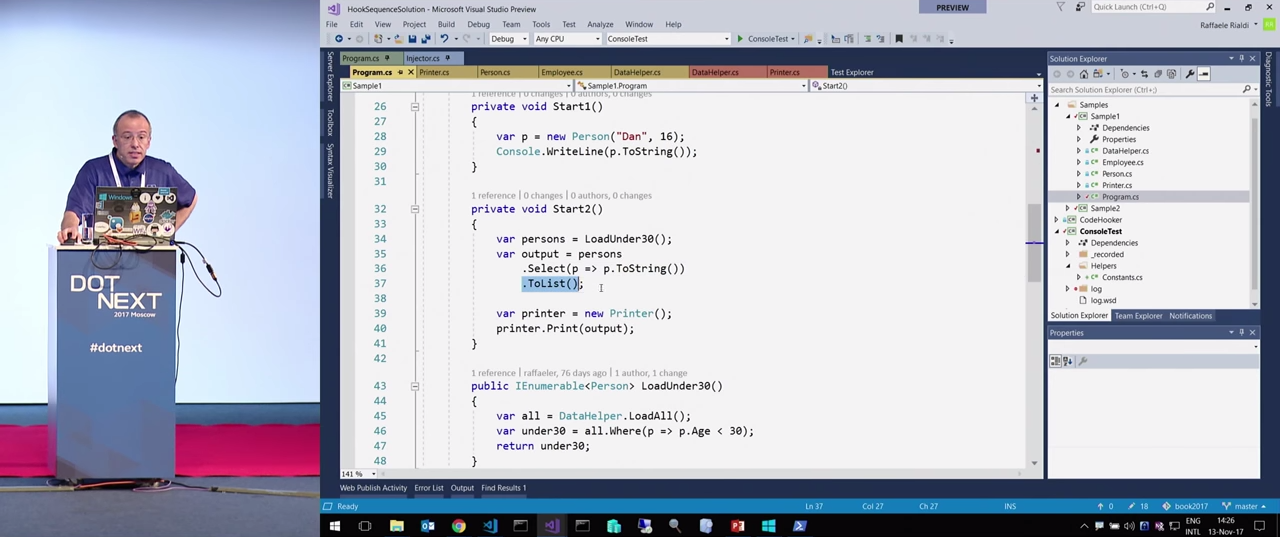
Task: Switch to Team Explorer tab
Action: point(1138,316)
